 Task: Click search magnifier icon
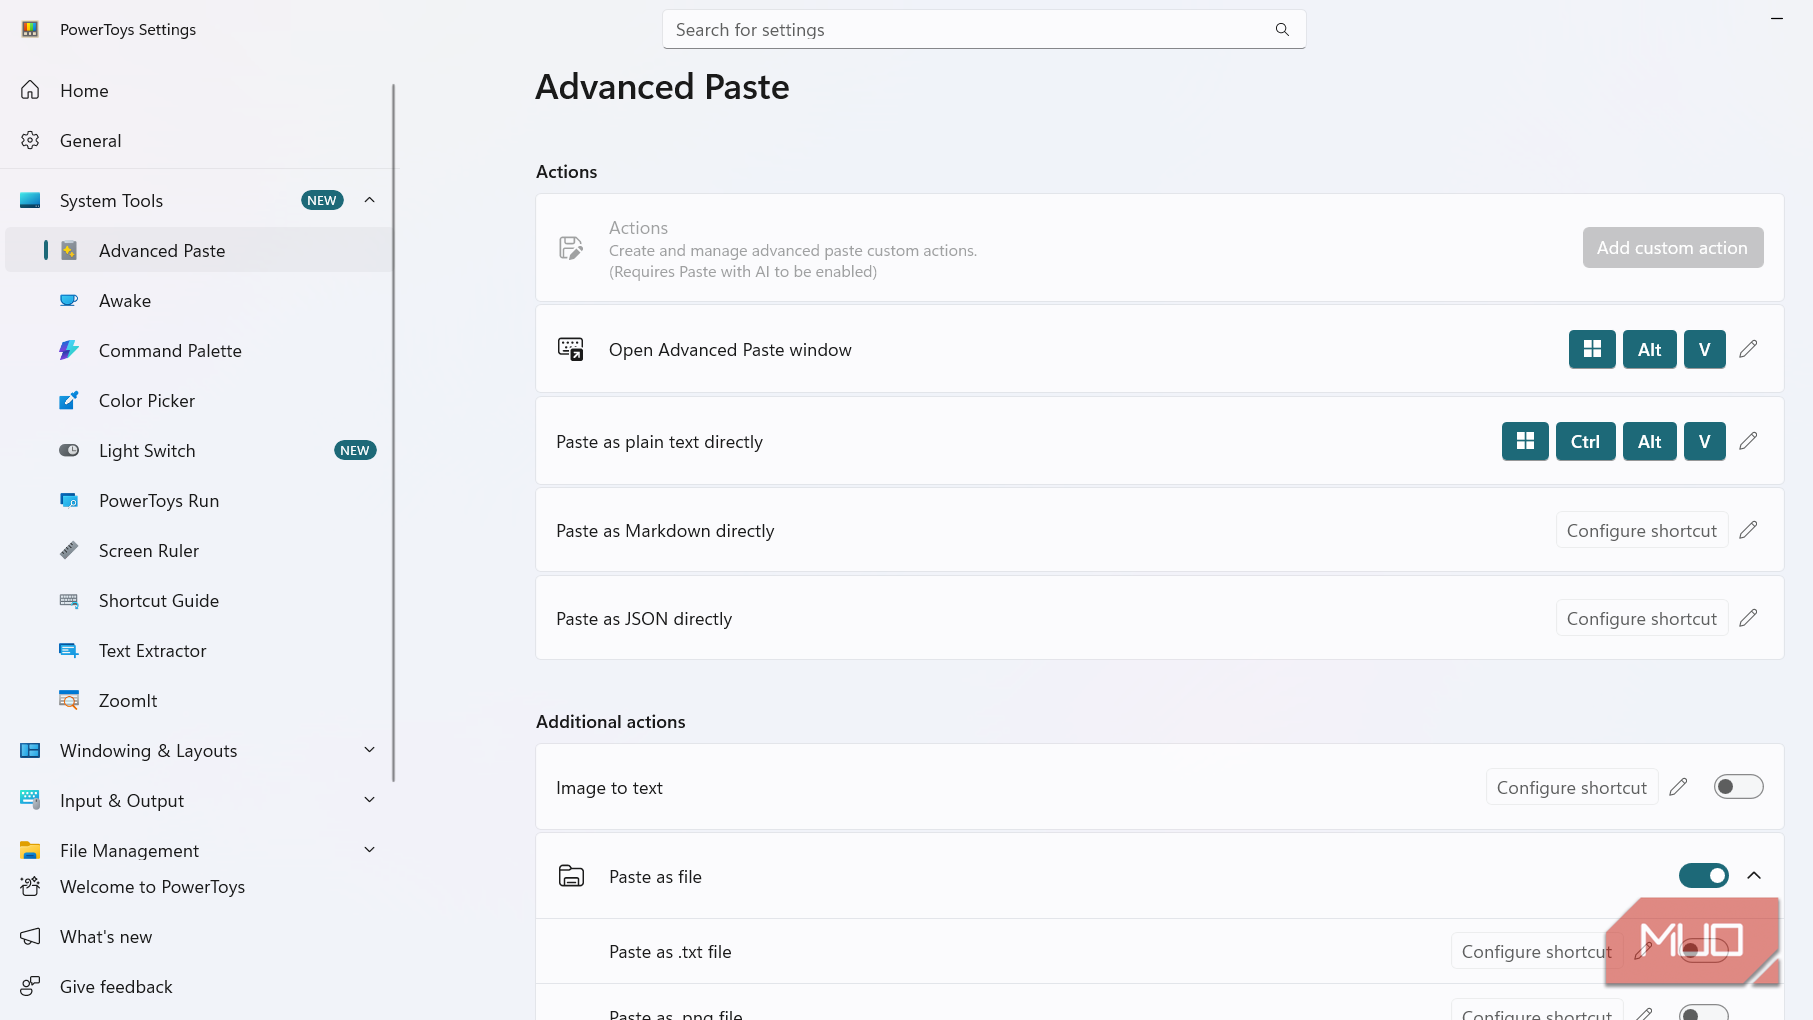click(1282, 30)
